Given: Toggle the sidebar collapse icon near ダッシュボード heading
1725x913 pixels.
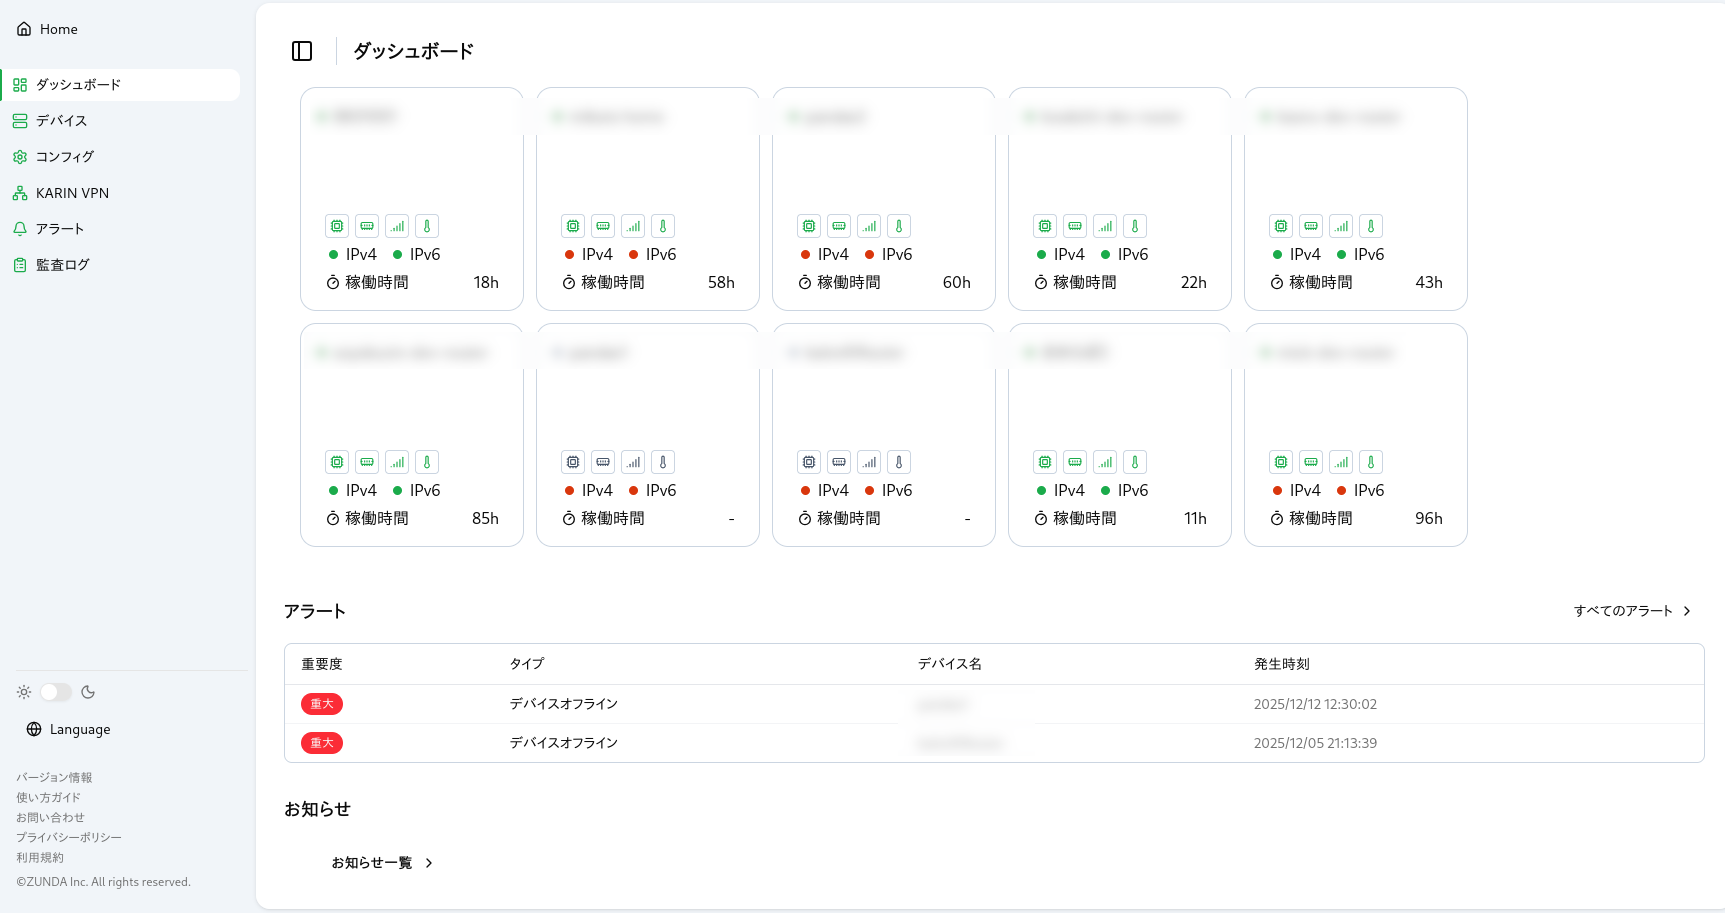Looking at the screenshot, I should (301, 51).
